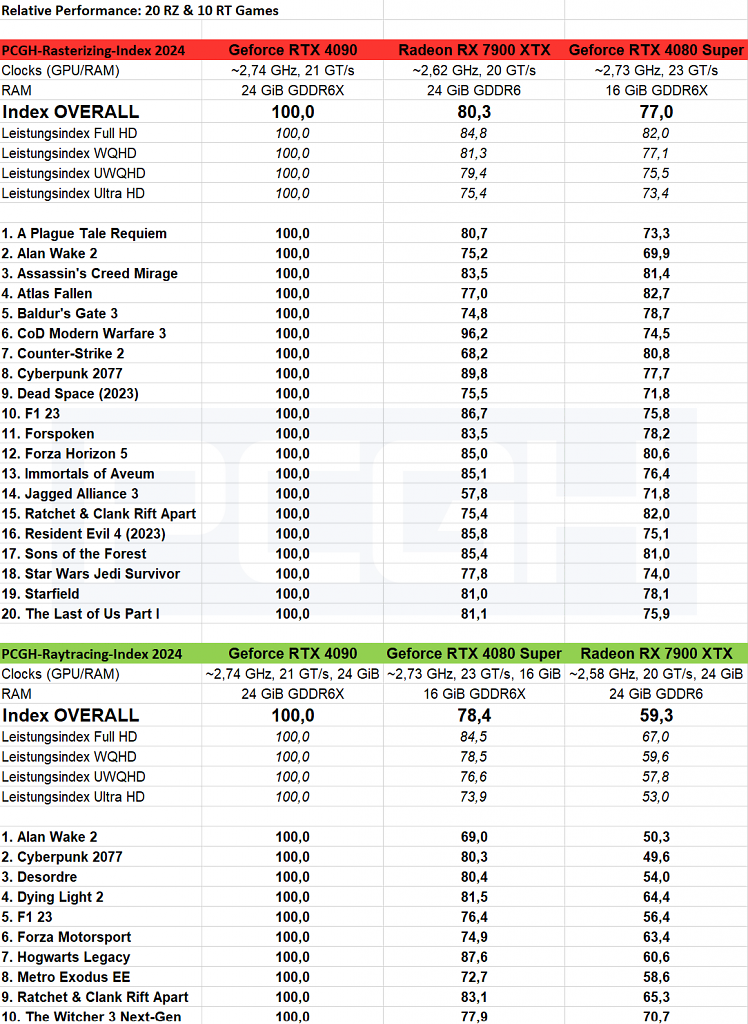748x1024 pixels.
Task: Select the Starfield value '78,1'
Action: coord(656,594)
